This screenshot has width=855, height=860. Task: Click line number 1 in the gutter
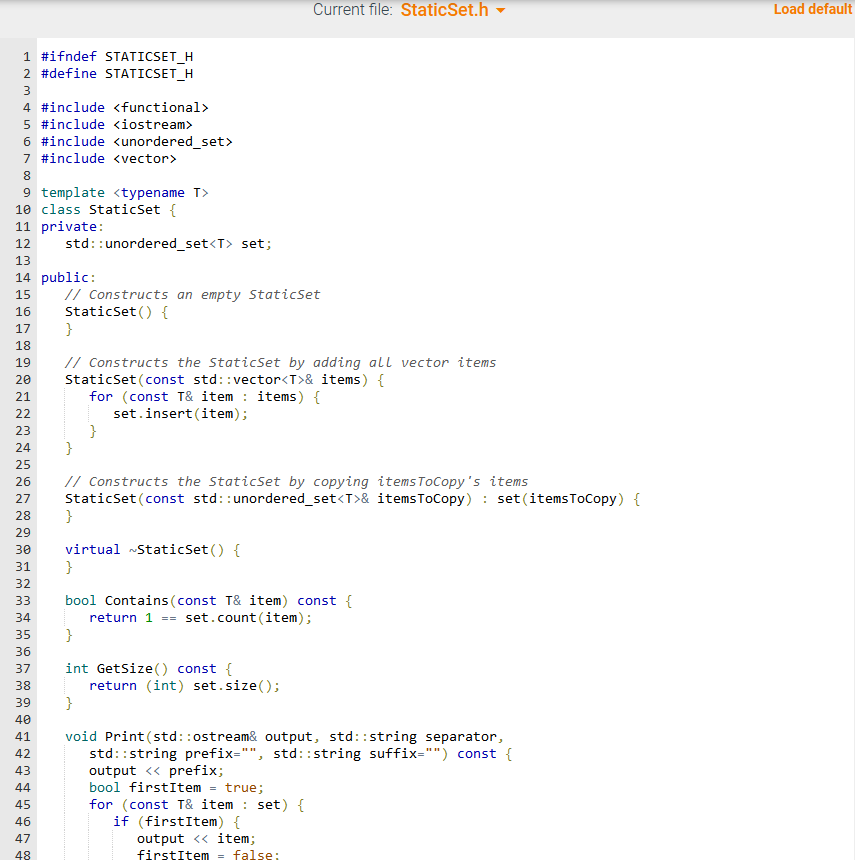coord(26,56)
